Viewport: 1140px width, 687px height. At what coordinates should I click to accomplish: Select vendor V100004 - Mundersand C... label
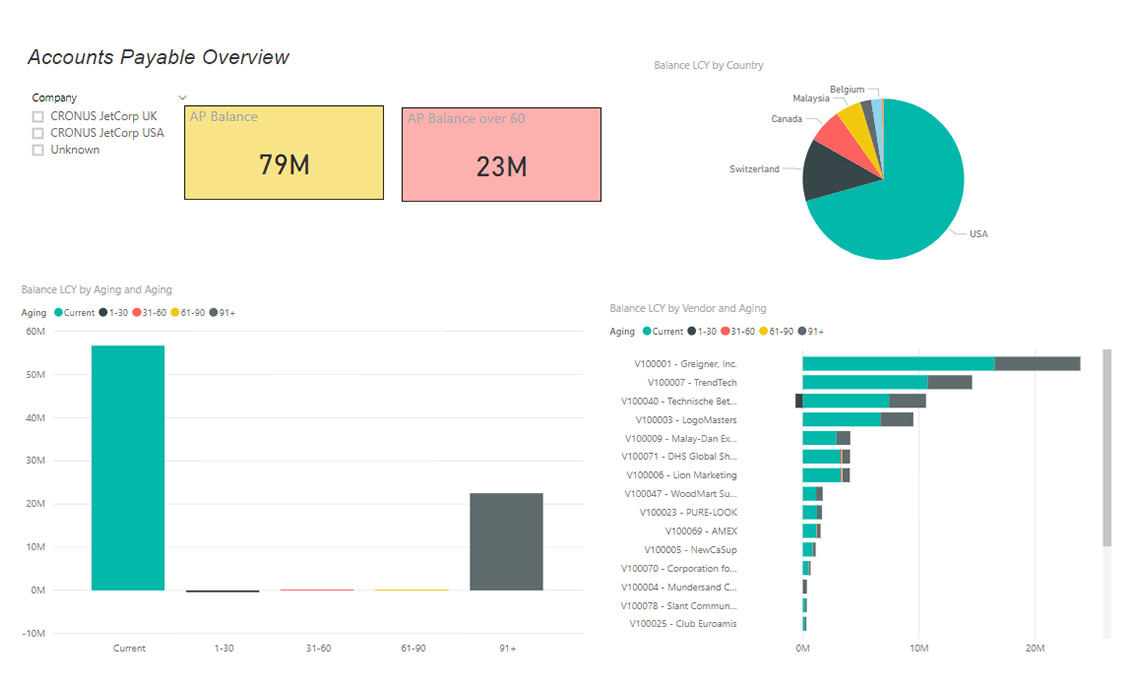click(x=679, y=587)
